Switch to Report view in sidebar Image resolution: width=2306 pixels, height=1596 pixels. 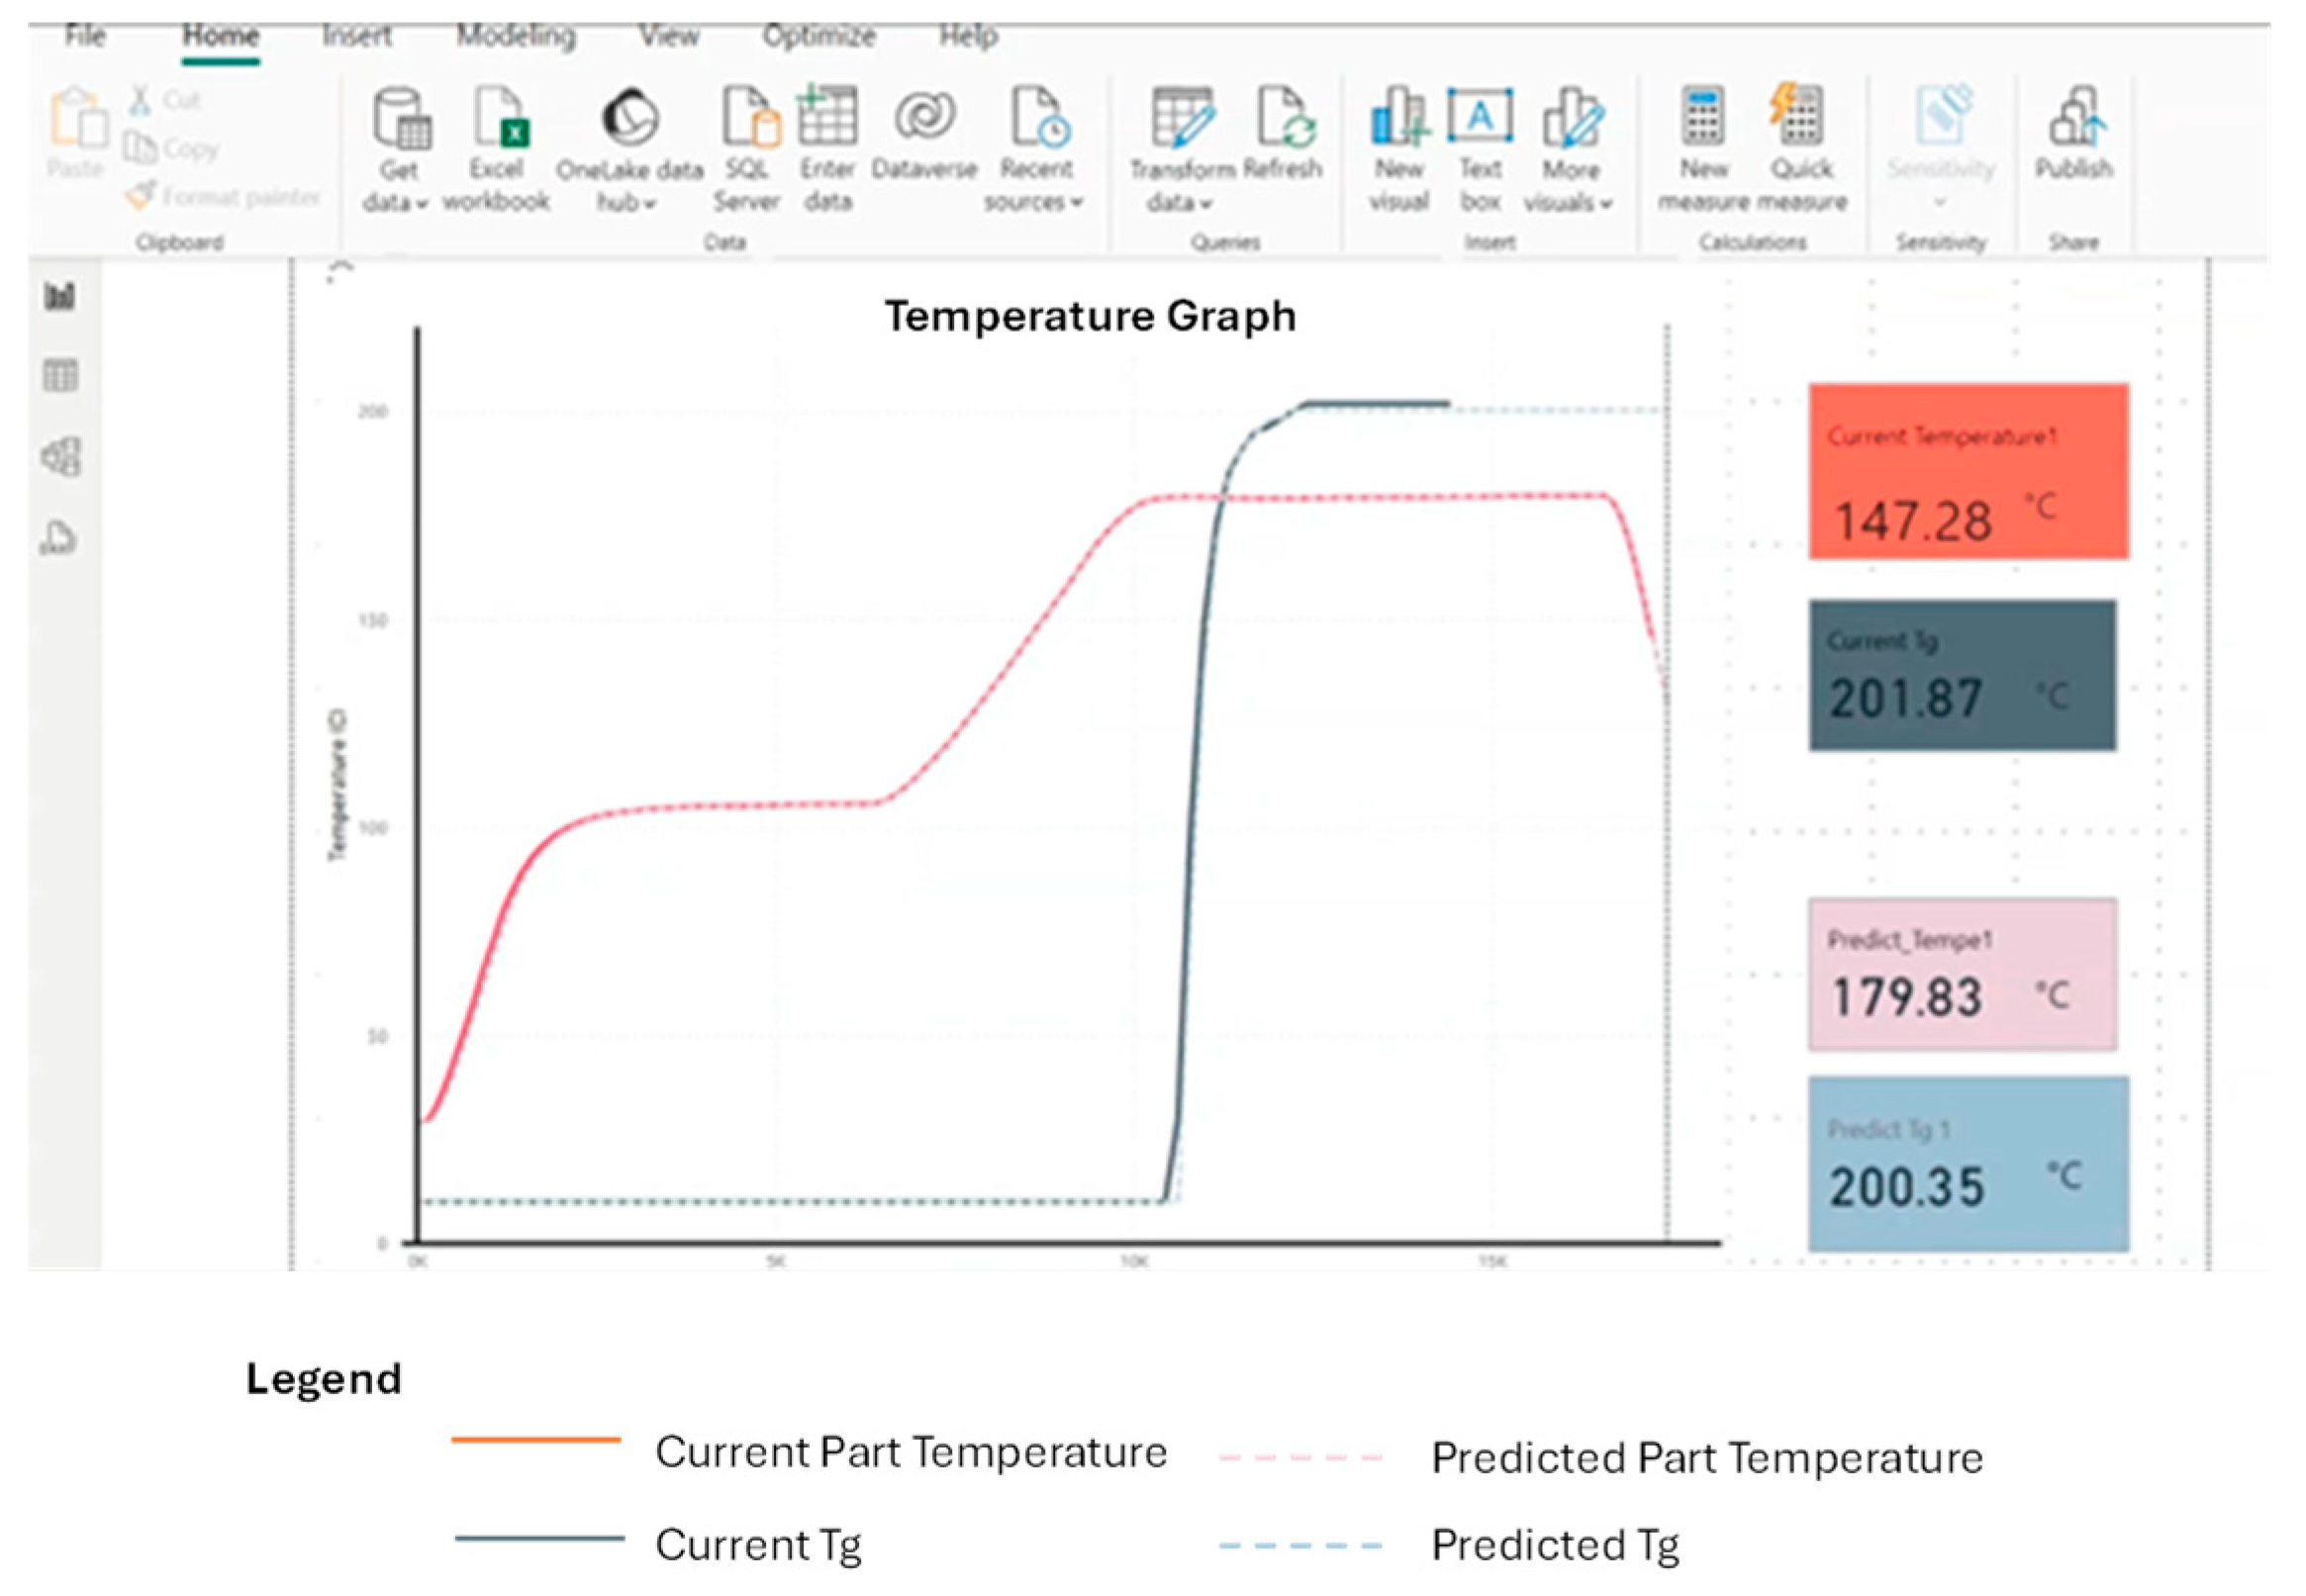(x=60, y=296)
